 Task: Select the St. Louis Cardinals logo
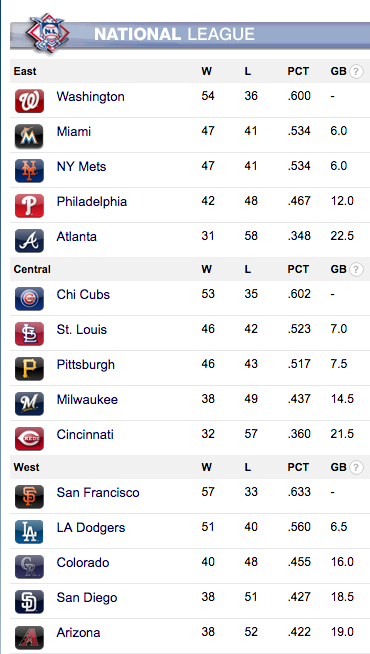(29, 334)
